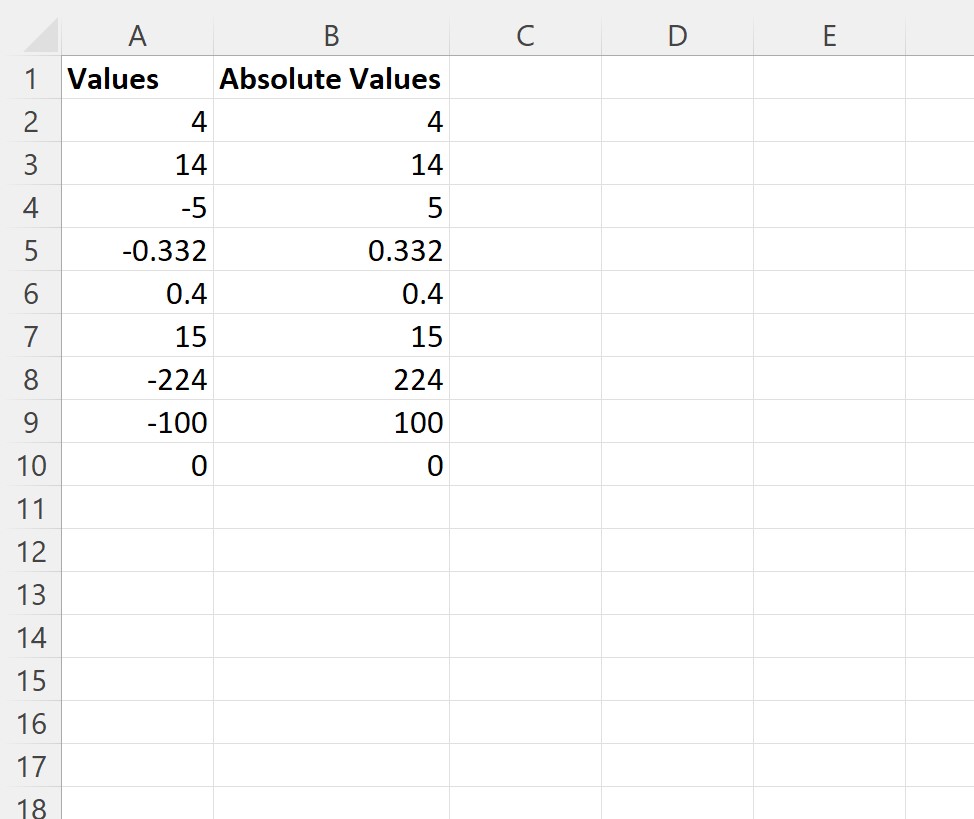This screenshot has width=974, height=819.
Task: Click the cell containing 'Values'
Action: 137,78
